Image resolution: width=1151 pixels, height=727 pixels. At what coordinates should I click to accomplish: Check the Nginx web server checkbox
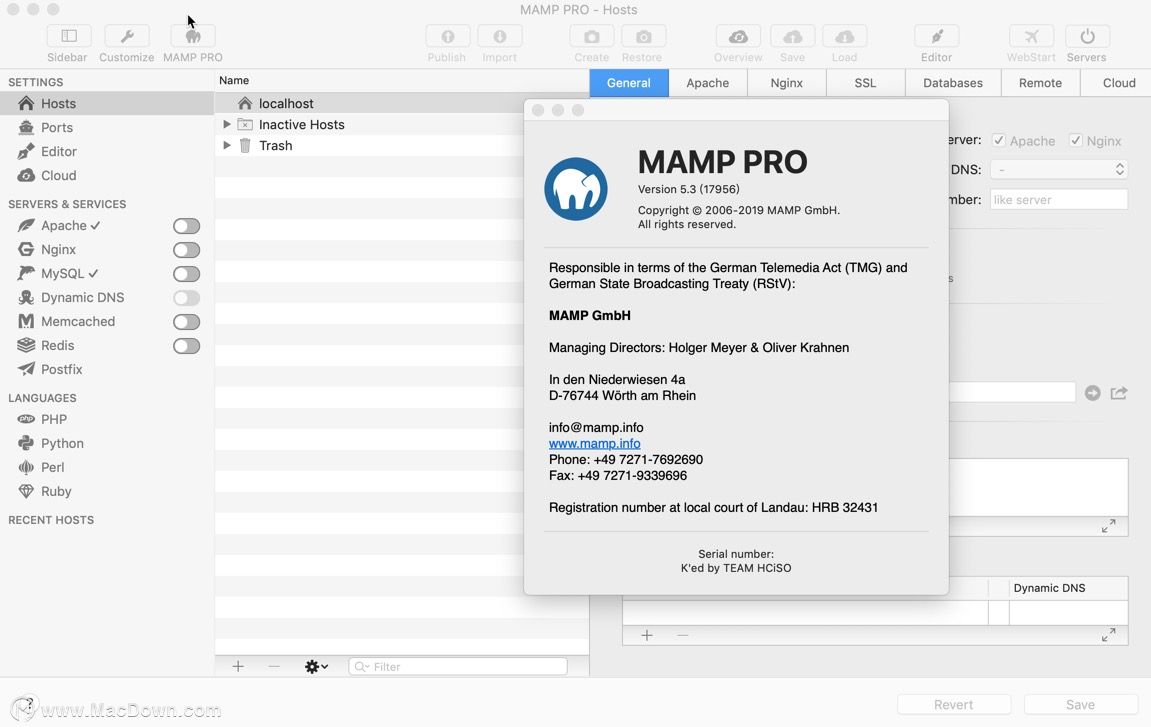pyautogui.click(x=1075, y=140)
